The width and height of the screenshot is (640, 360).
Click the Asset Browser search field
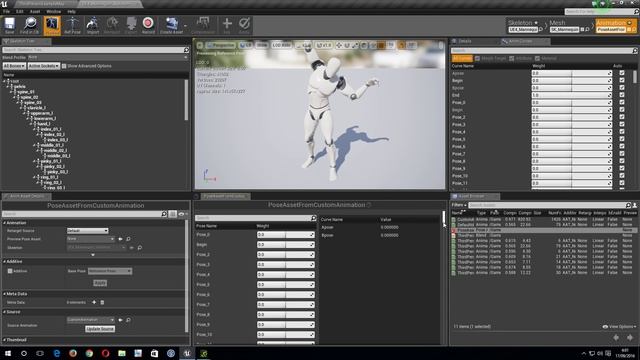(x=547, y=205)
